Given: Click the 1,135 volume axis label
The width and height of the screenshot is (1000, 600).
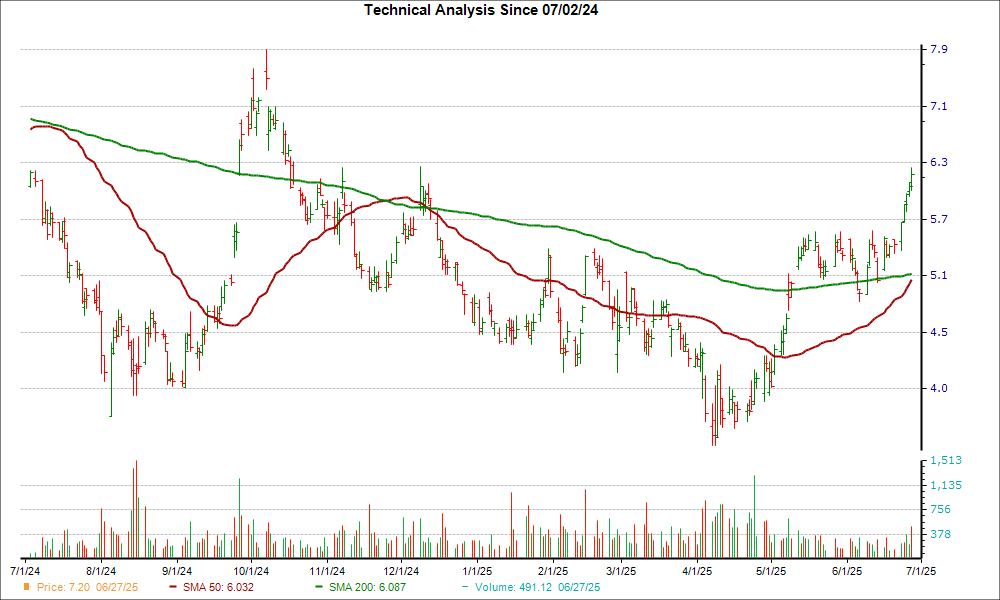Looking at the screenshot, I should click(946, 485).
